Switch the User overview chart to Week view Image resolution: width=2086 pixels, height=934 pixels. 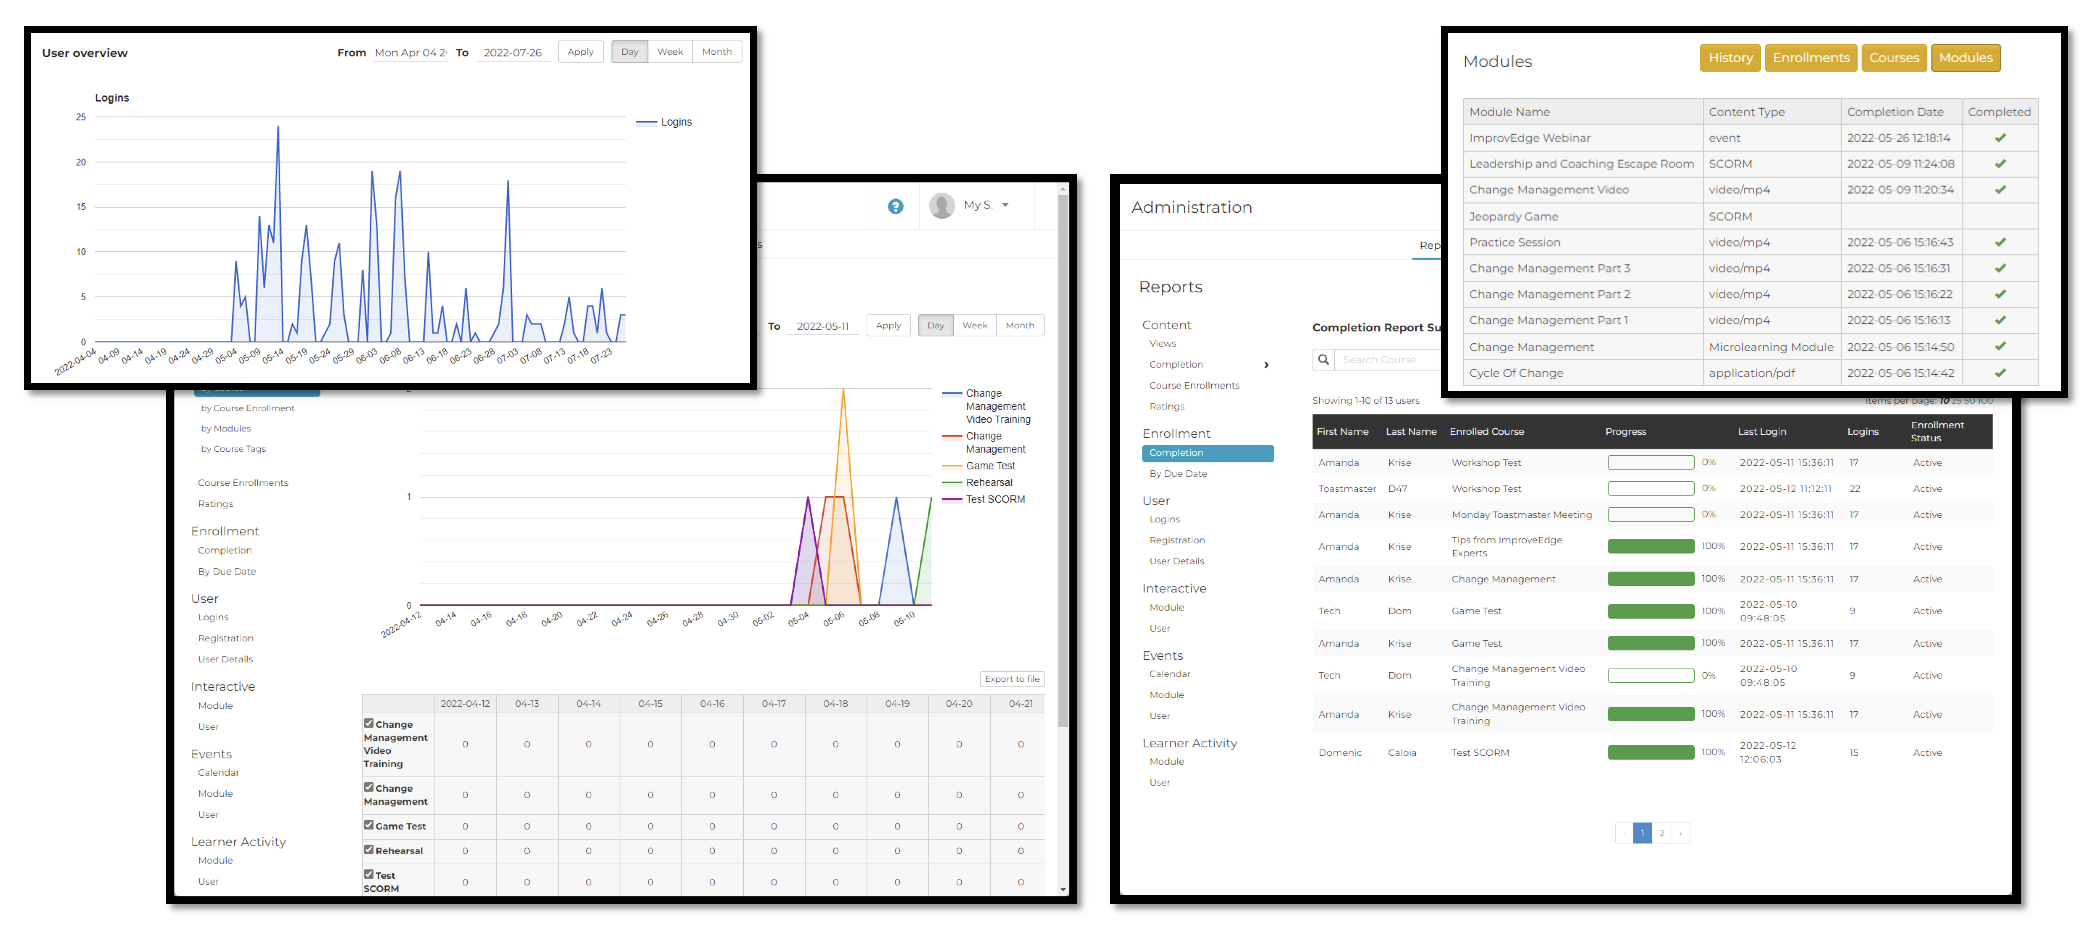[x=669, y=51]
